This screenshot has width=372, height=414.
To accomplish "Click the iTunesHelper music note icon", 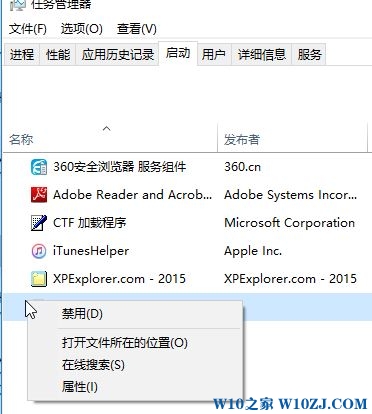I will [39, 251].
